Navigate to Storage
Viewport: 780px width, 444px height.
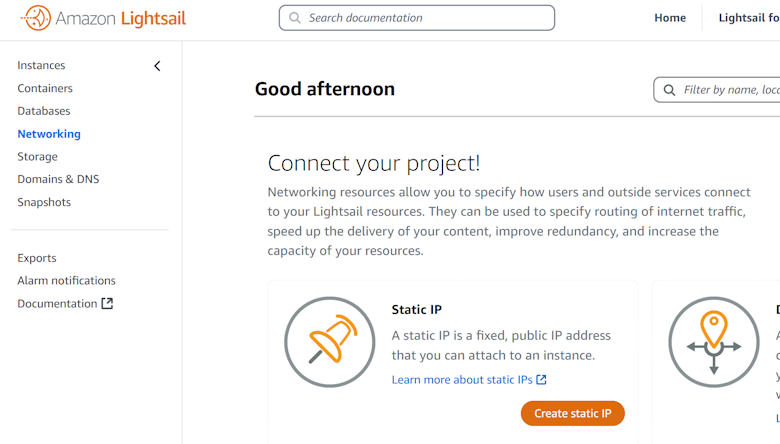click(37, 157)
